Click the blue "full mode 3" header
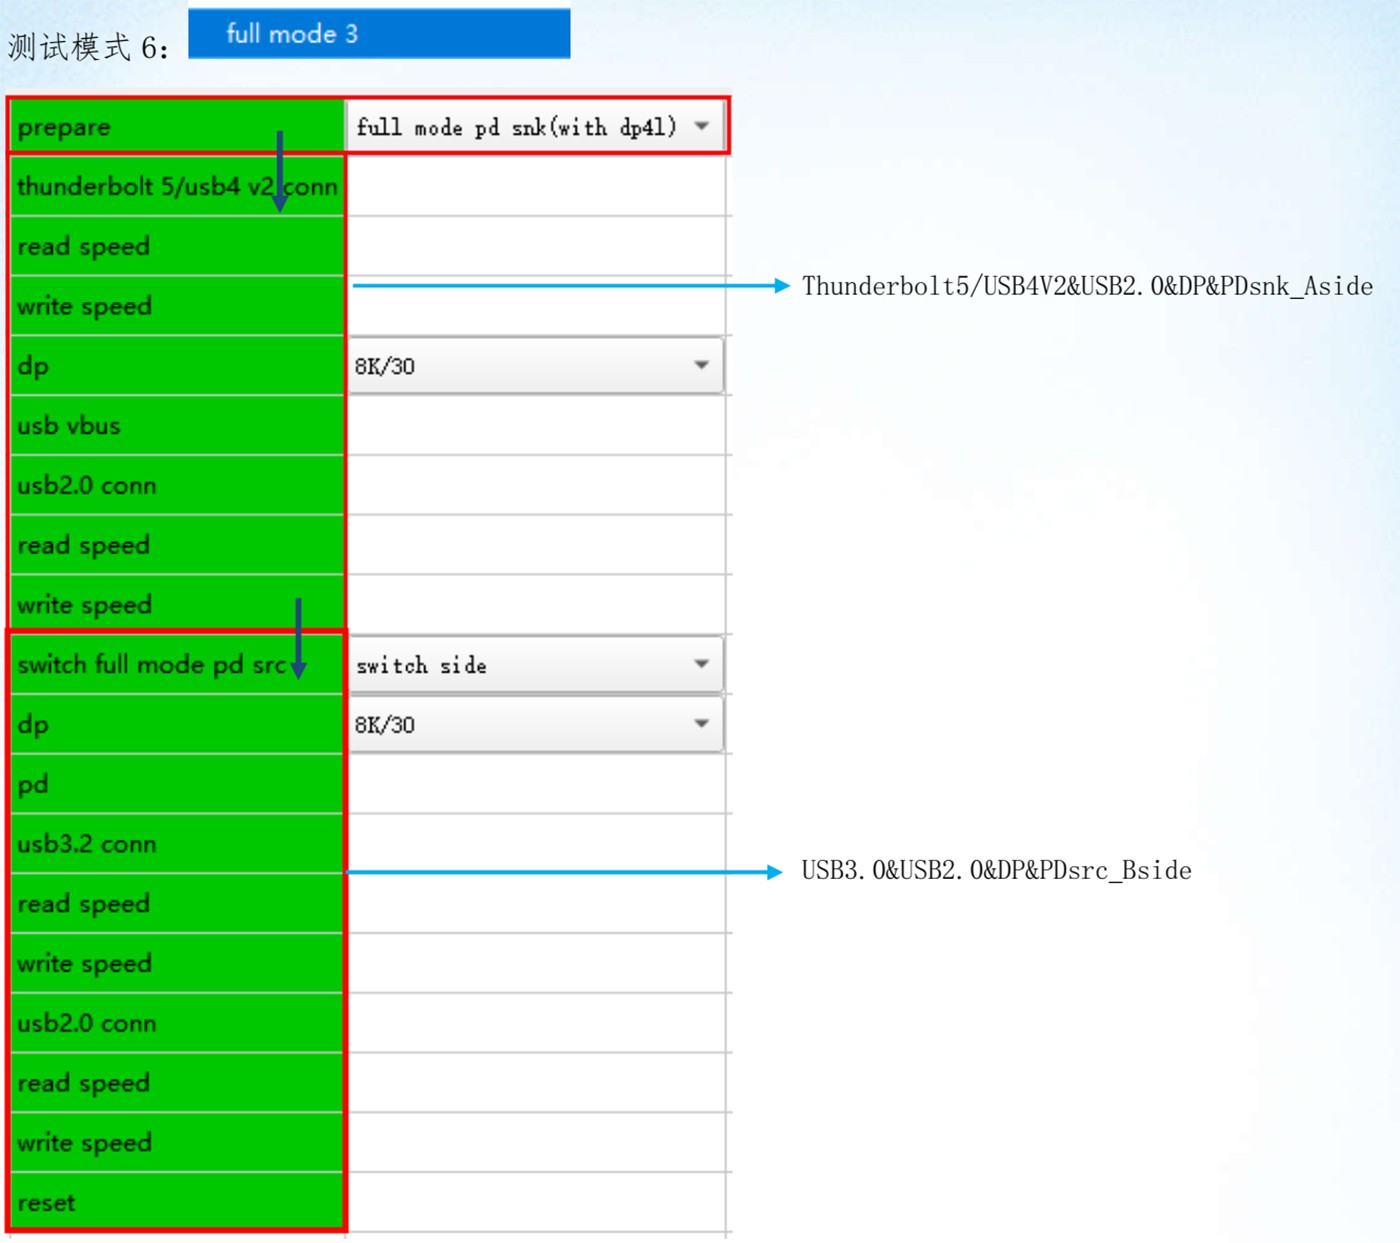Viewport: 1400px width, 1243px height. coord(379,34)
